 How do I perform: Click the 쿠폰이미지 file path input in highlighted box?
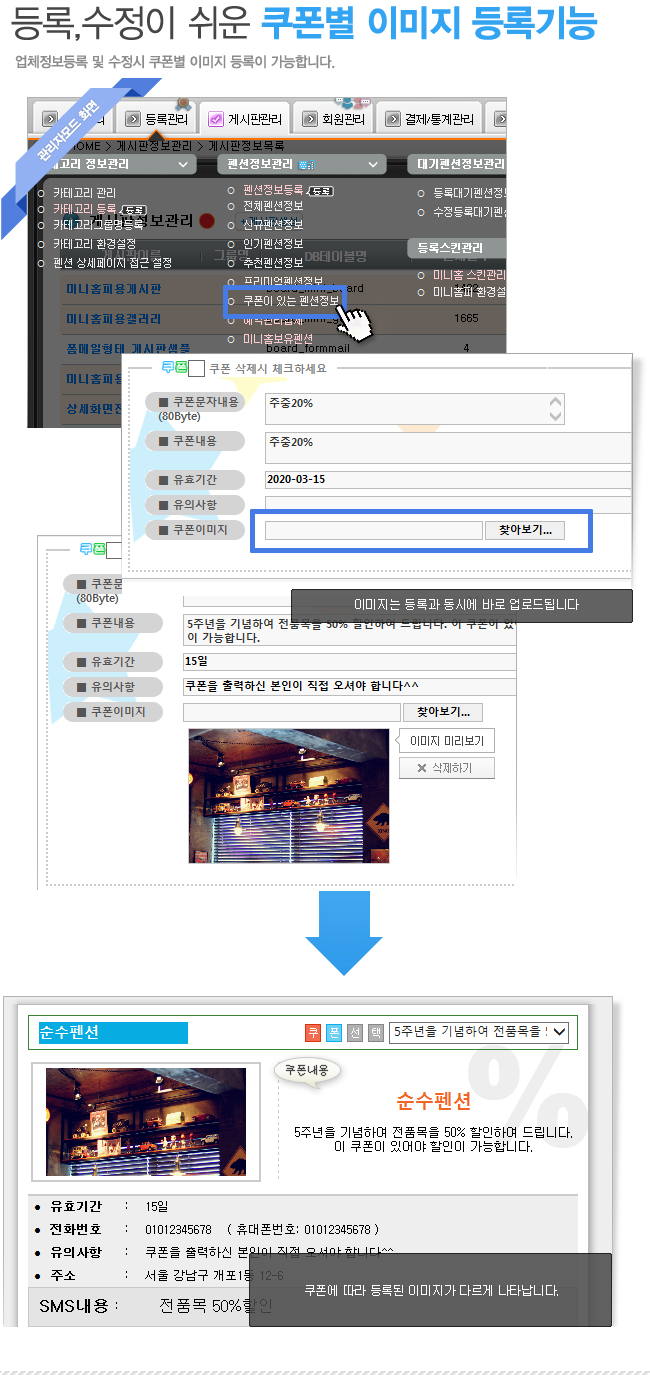pyautogui.click(x=373, y=530)
